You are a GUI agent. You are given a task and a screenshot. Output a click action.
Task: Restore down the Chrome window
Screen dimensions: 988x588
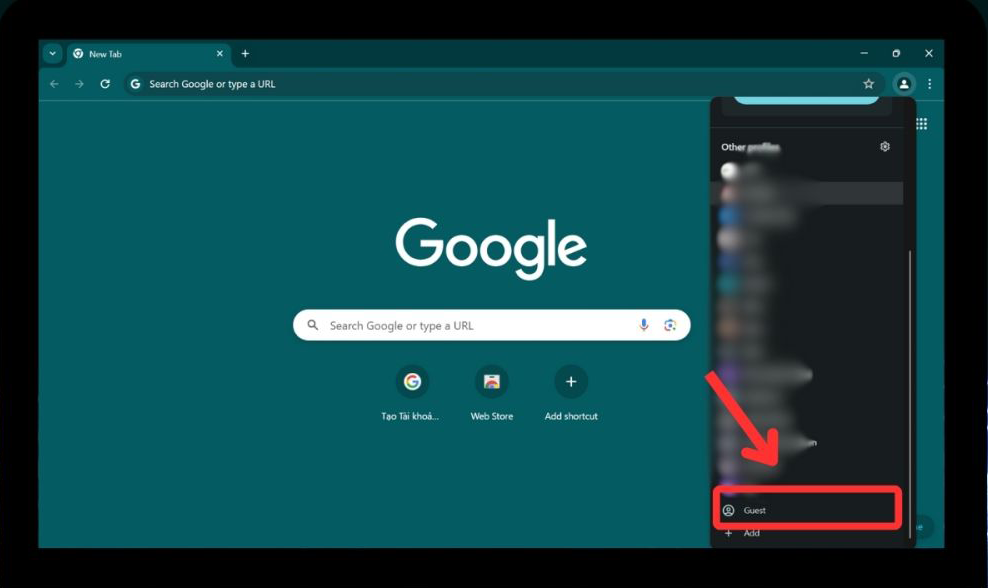point(896,54)
